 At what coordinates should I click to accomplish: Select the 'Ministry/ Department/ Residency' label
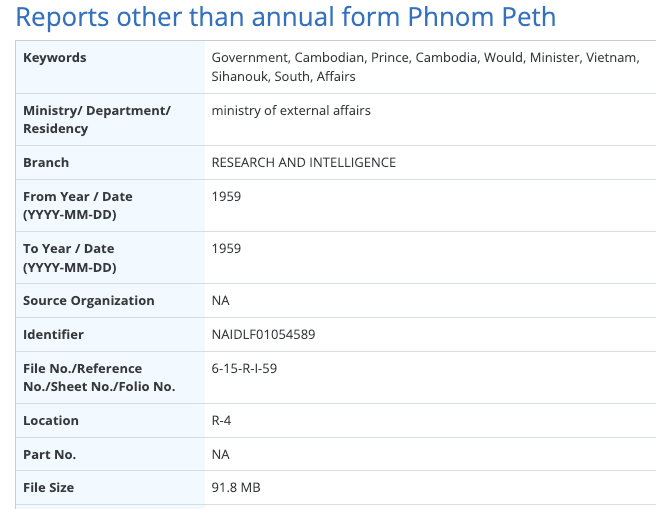tap(97, 119)
